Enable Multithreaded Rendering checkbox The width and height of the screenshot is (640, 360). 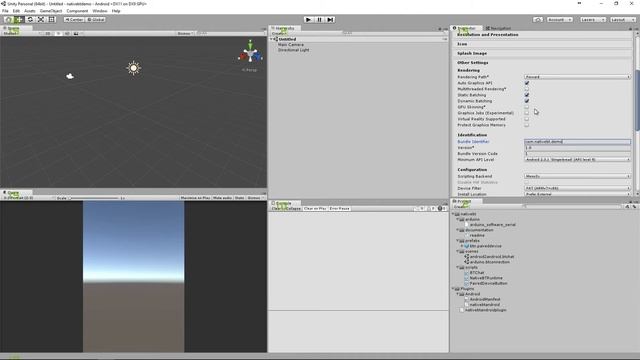click(x=527, y=89)
